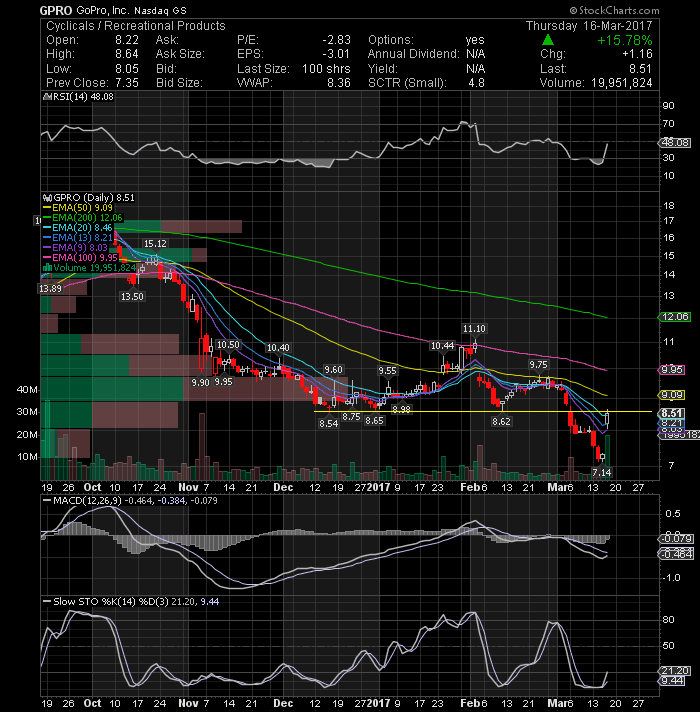Click the 8.62 February low label
700x712 pixels.
(501, 421)
